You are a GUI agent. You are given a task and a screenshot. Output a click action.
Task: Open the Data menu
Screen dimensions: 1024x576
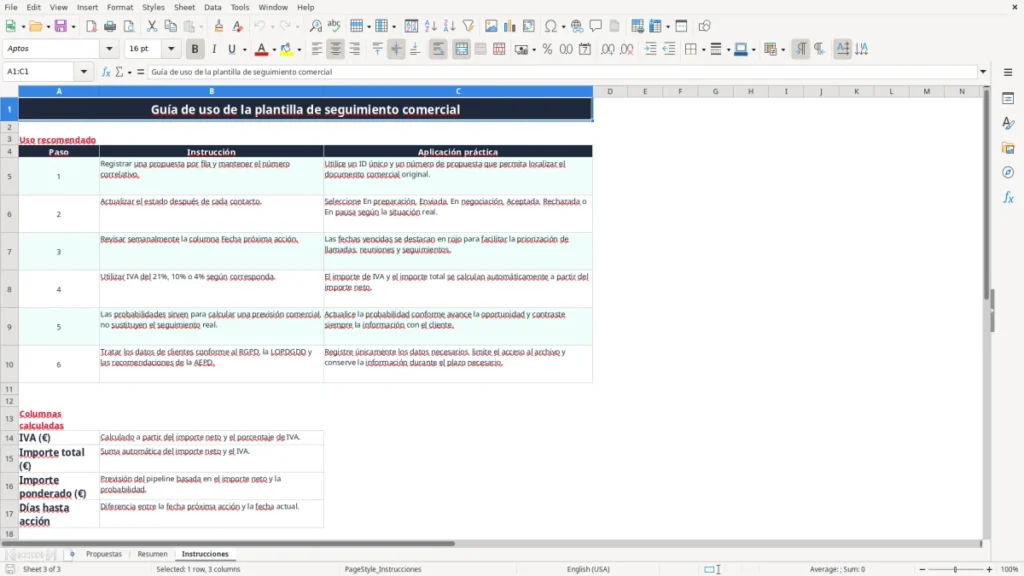click(212, 7)
